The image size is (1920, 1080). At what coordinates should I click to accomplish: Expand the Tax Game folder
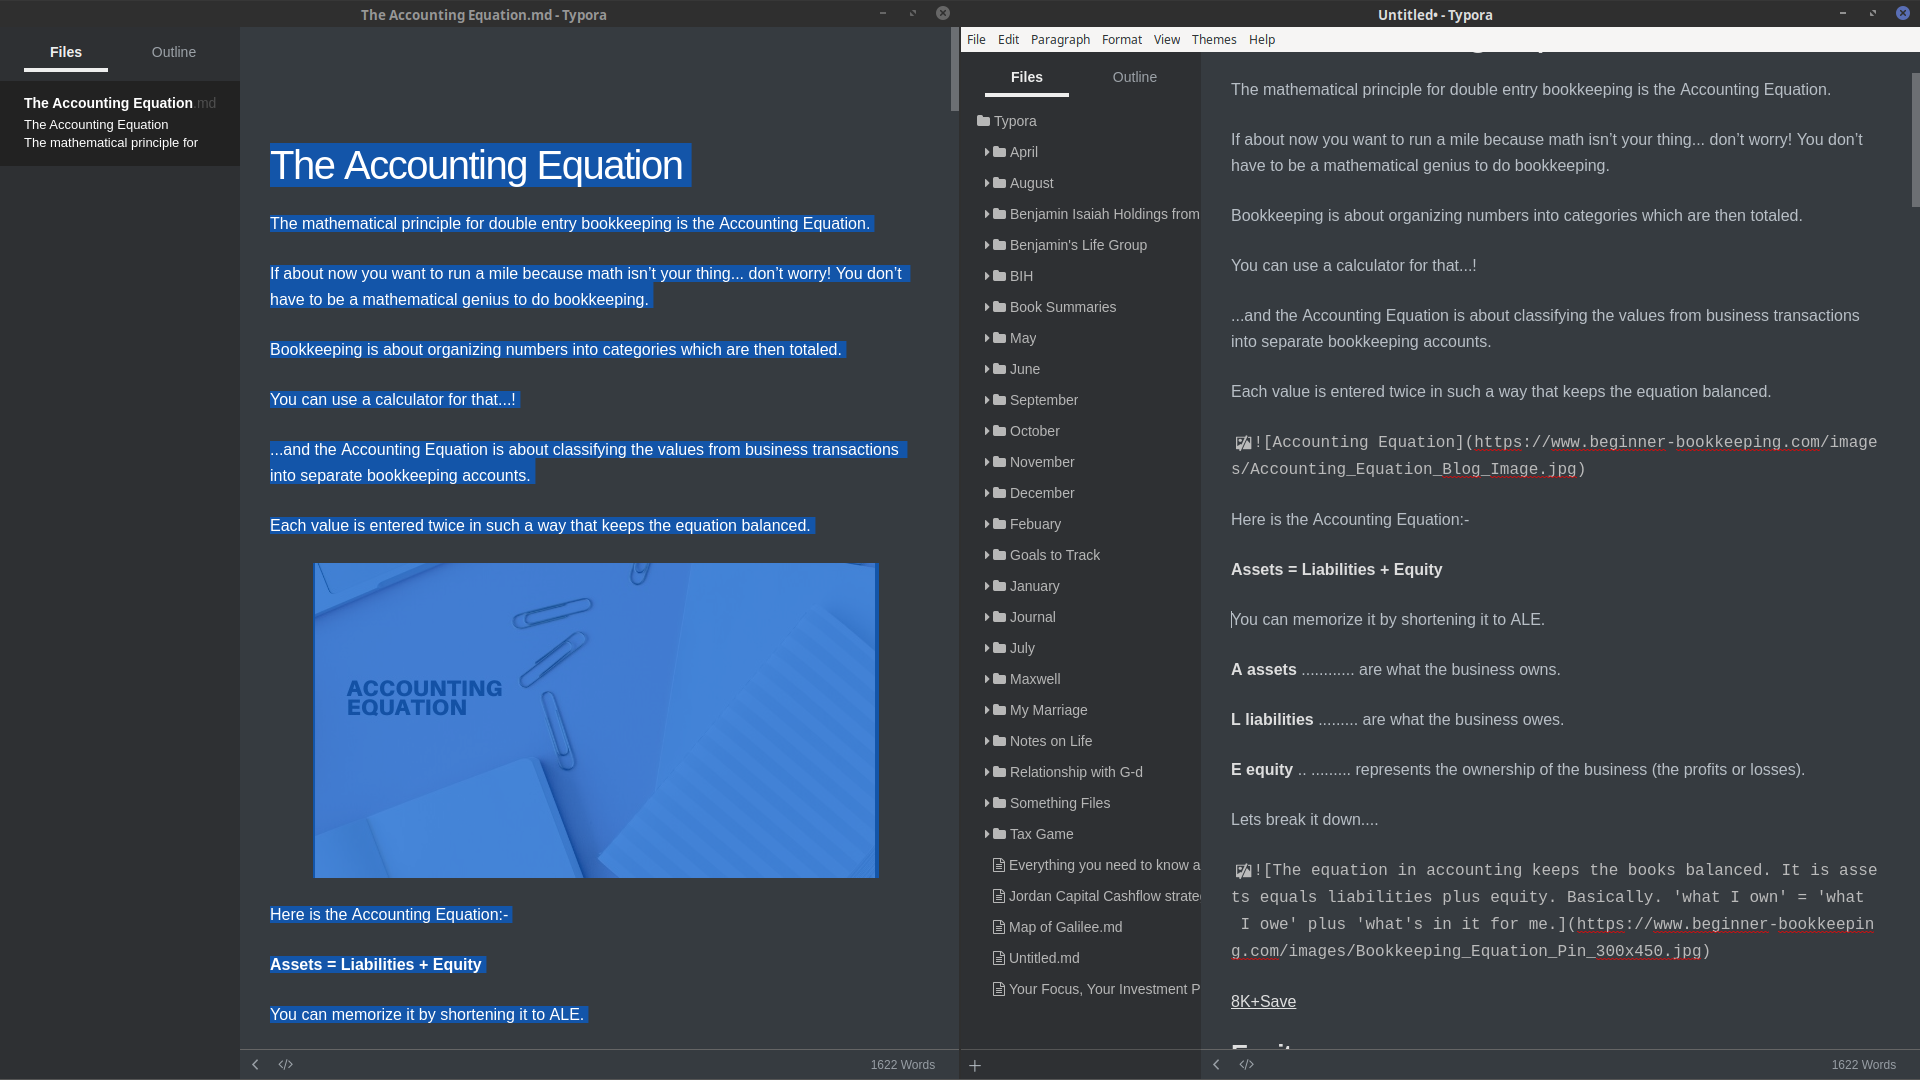click(988, 834)
